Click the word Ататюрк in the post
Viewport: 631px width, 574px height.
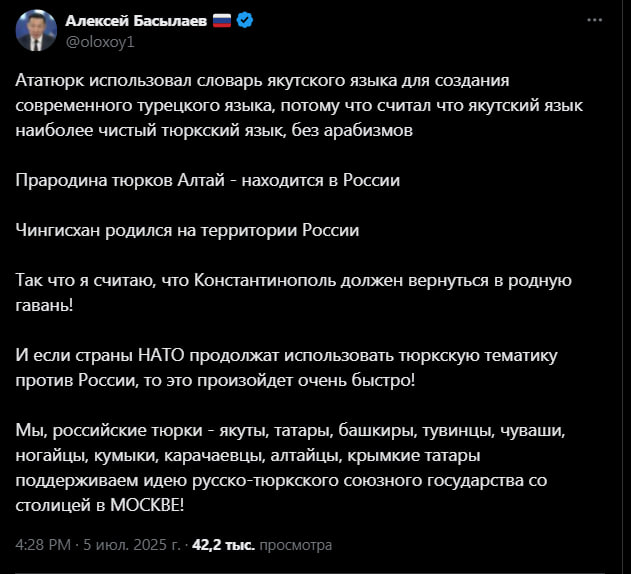click(50, 81)
